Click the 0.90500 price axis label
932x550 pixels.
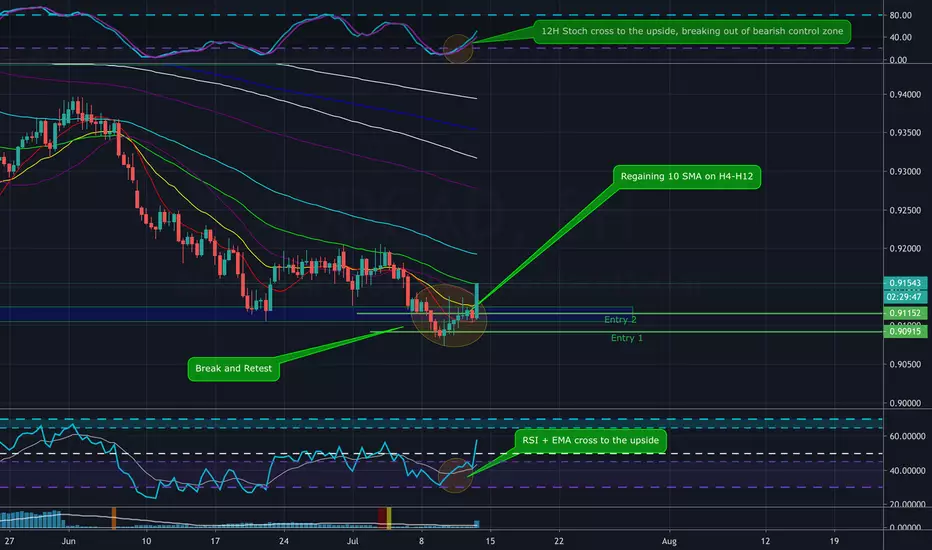tap(905, 364)
